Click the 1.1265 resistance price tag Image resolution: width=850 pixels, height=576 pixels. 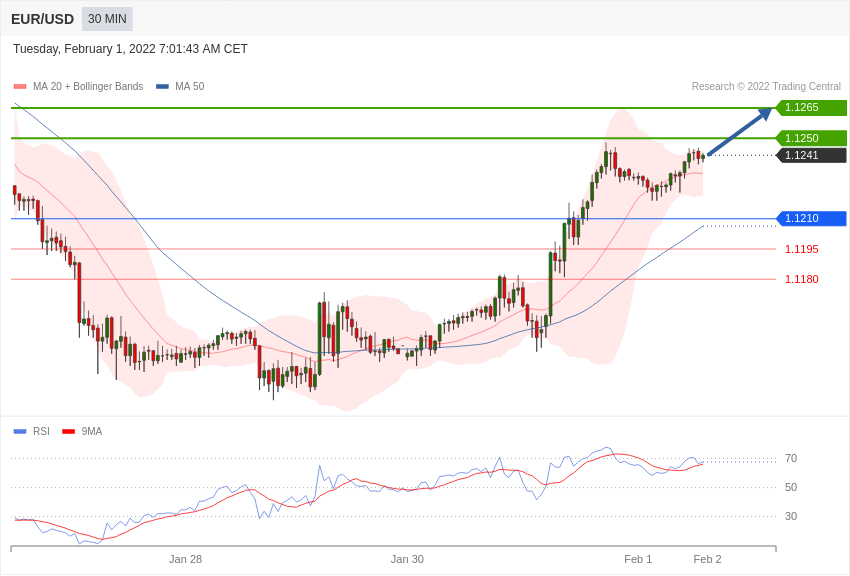click(811, 107)
